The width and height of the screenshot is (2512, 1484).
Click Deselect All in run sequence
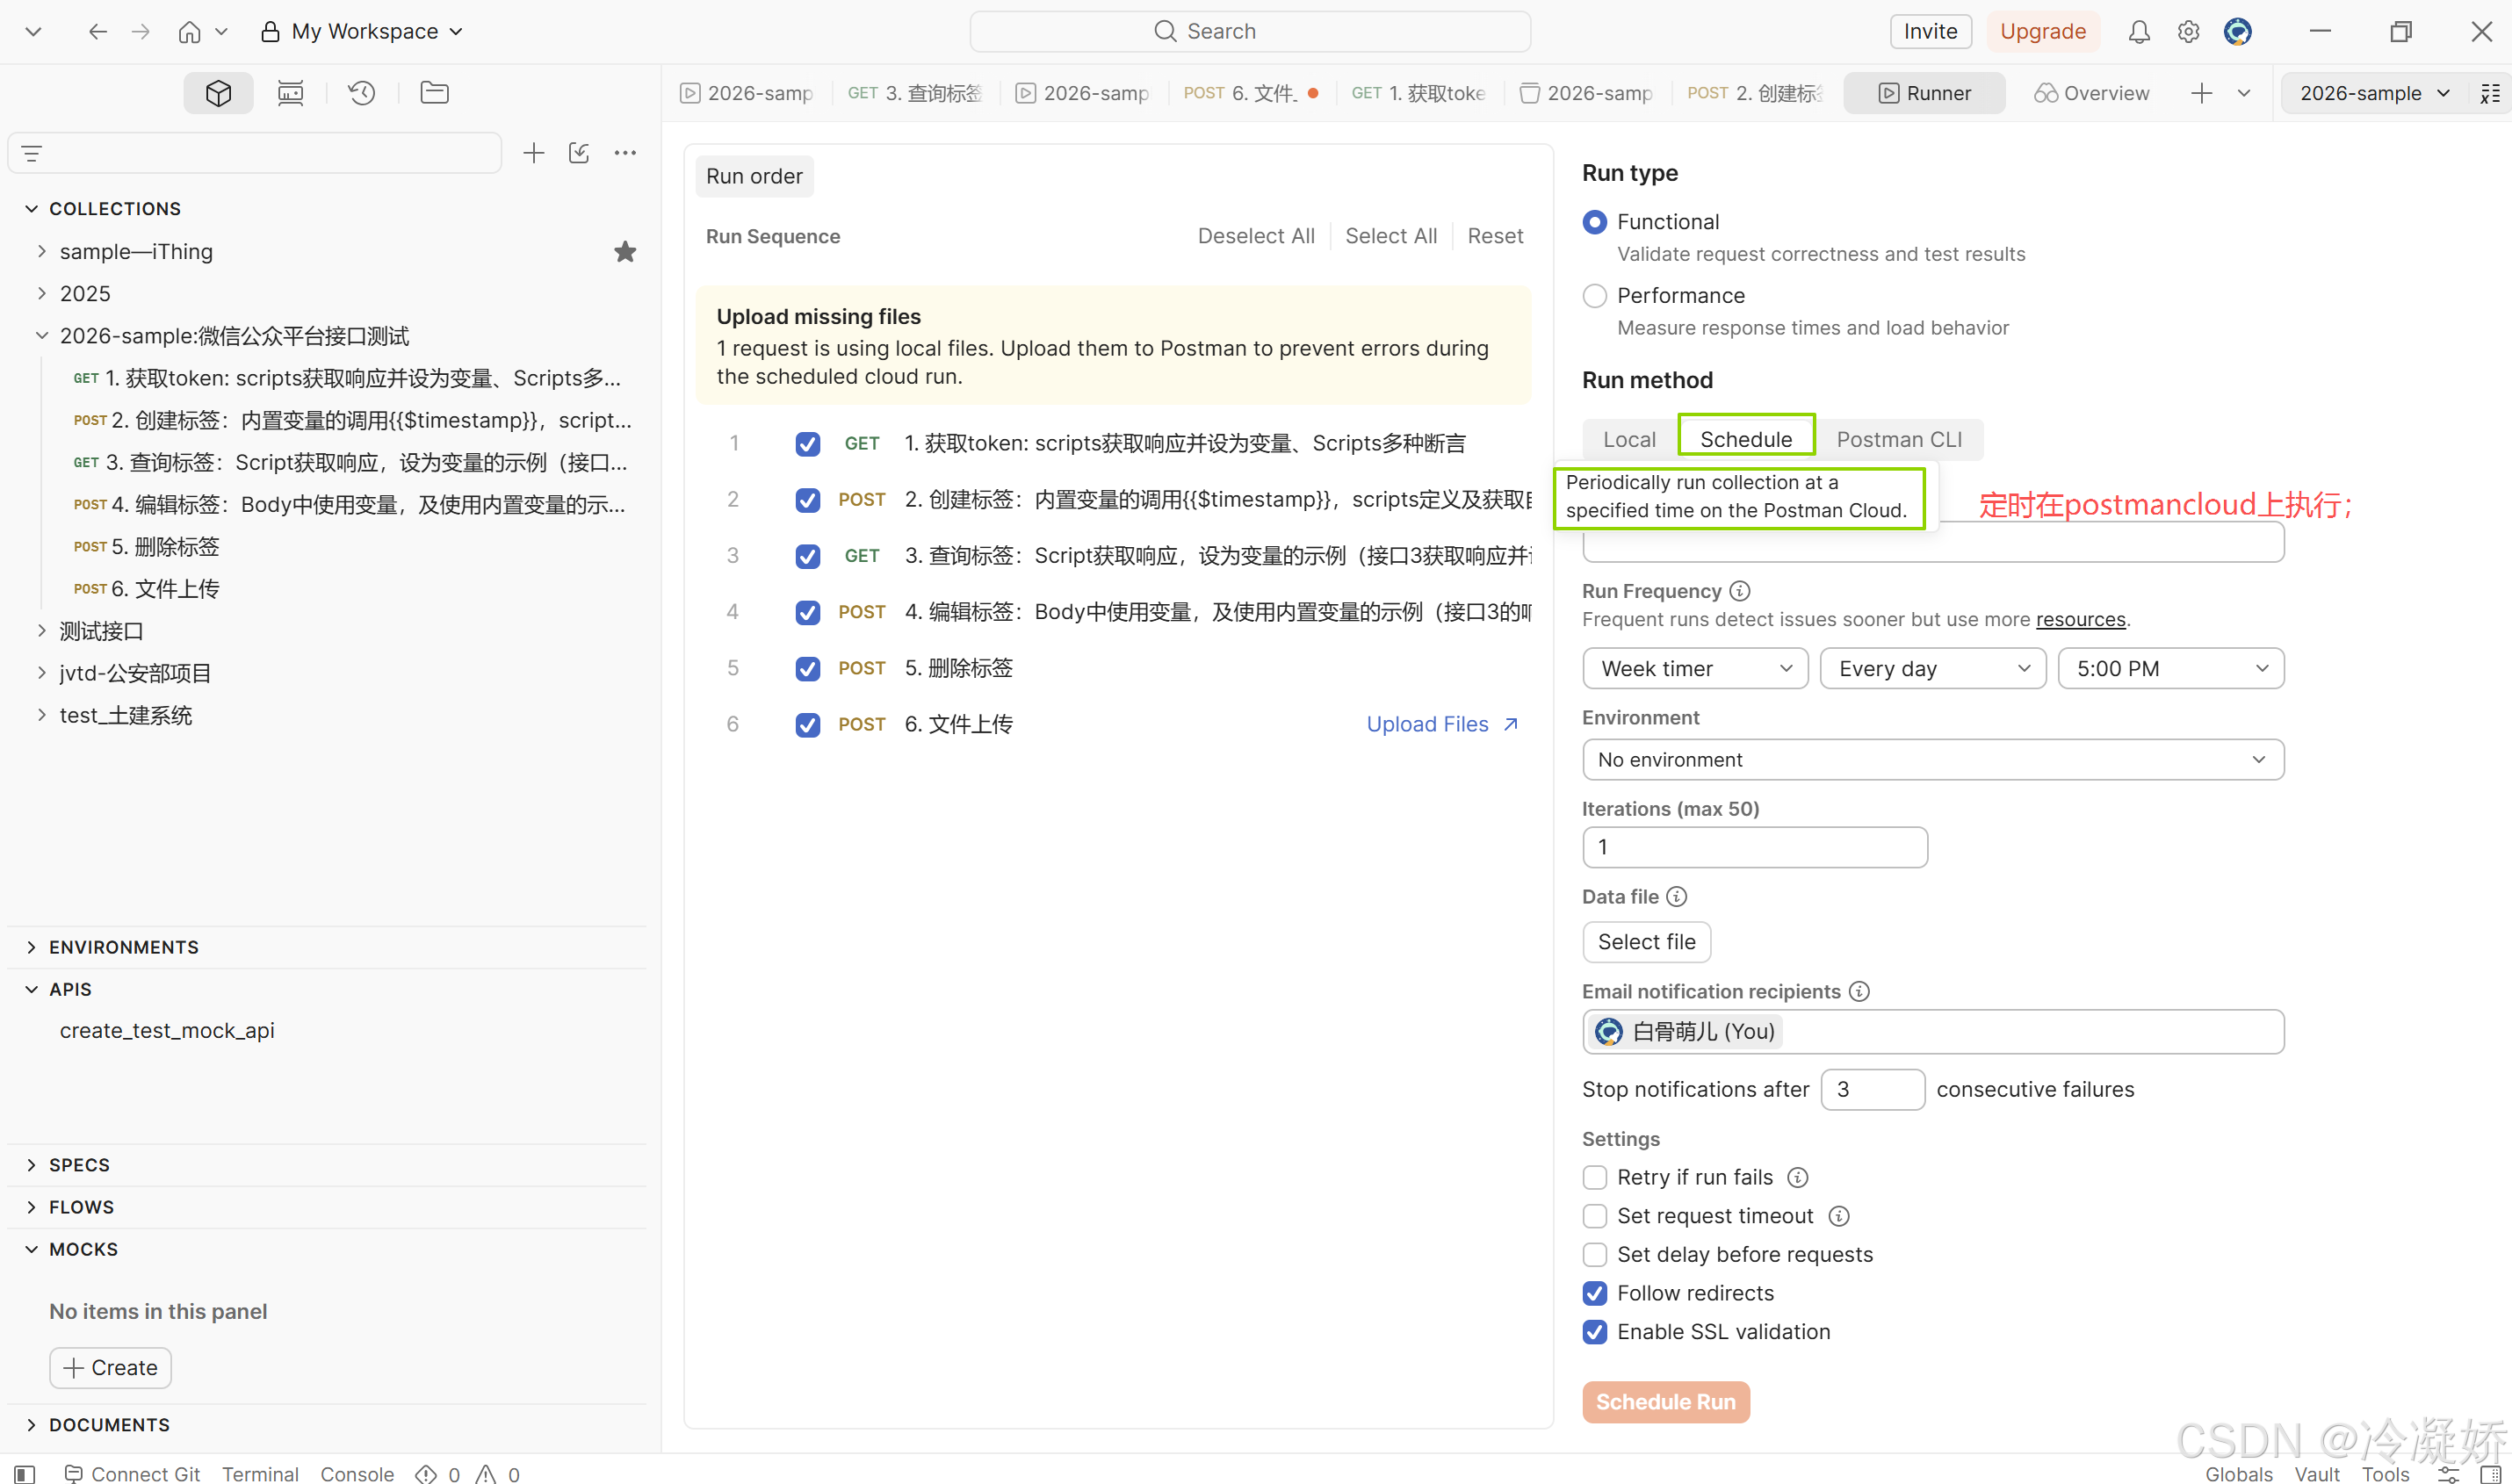[1256, 236]
